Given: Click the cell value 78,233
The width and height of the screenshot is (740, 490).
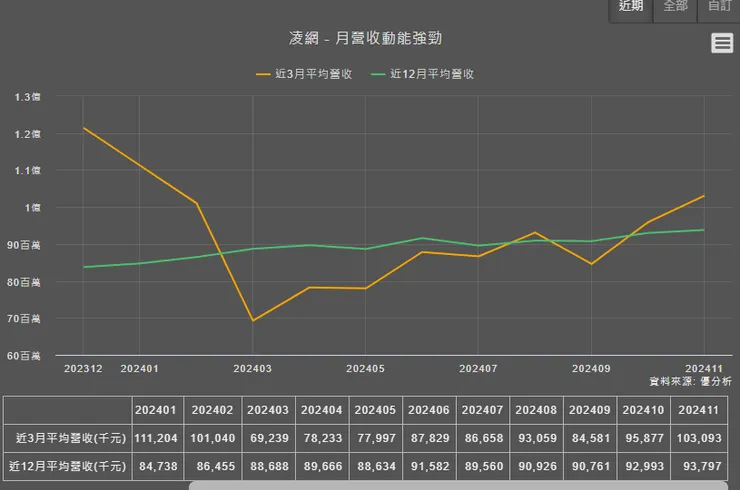Looking at the screenshot, I should click(323, 438).
